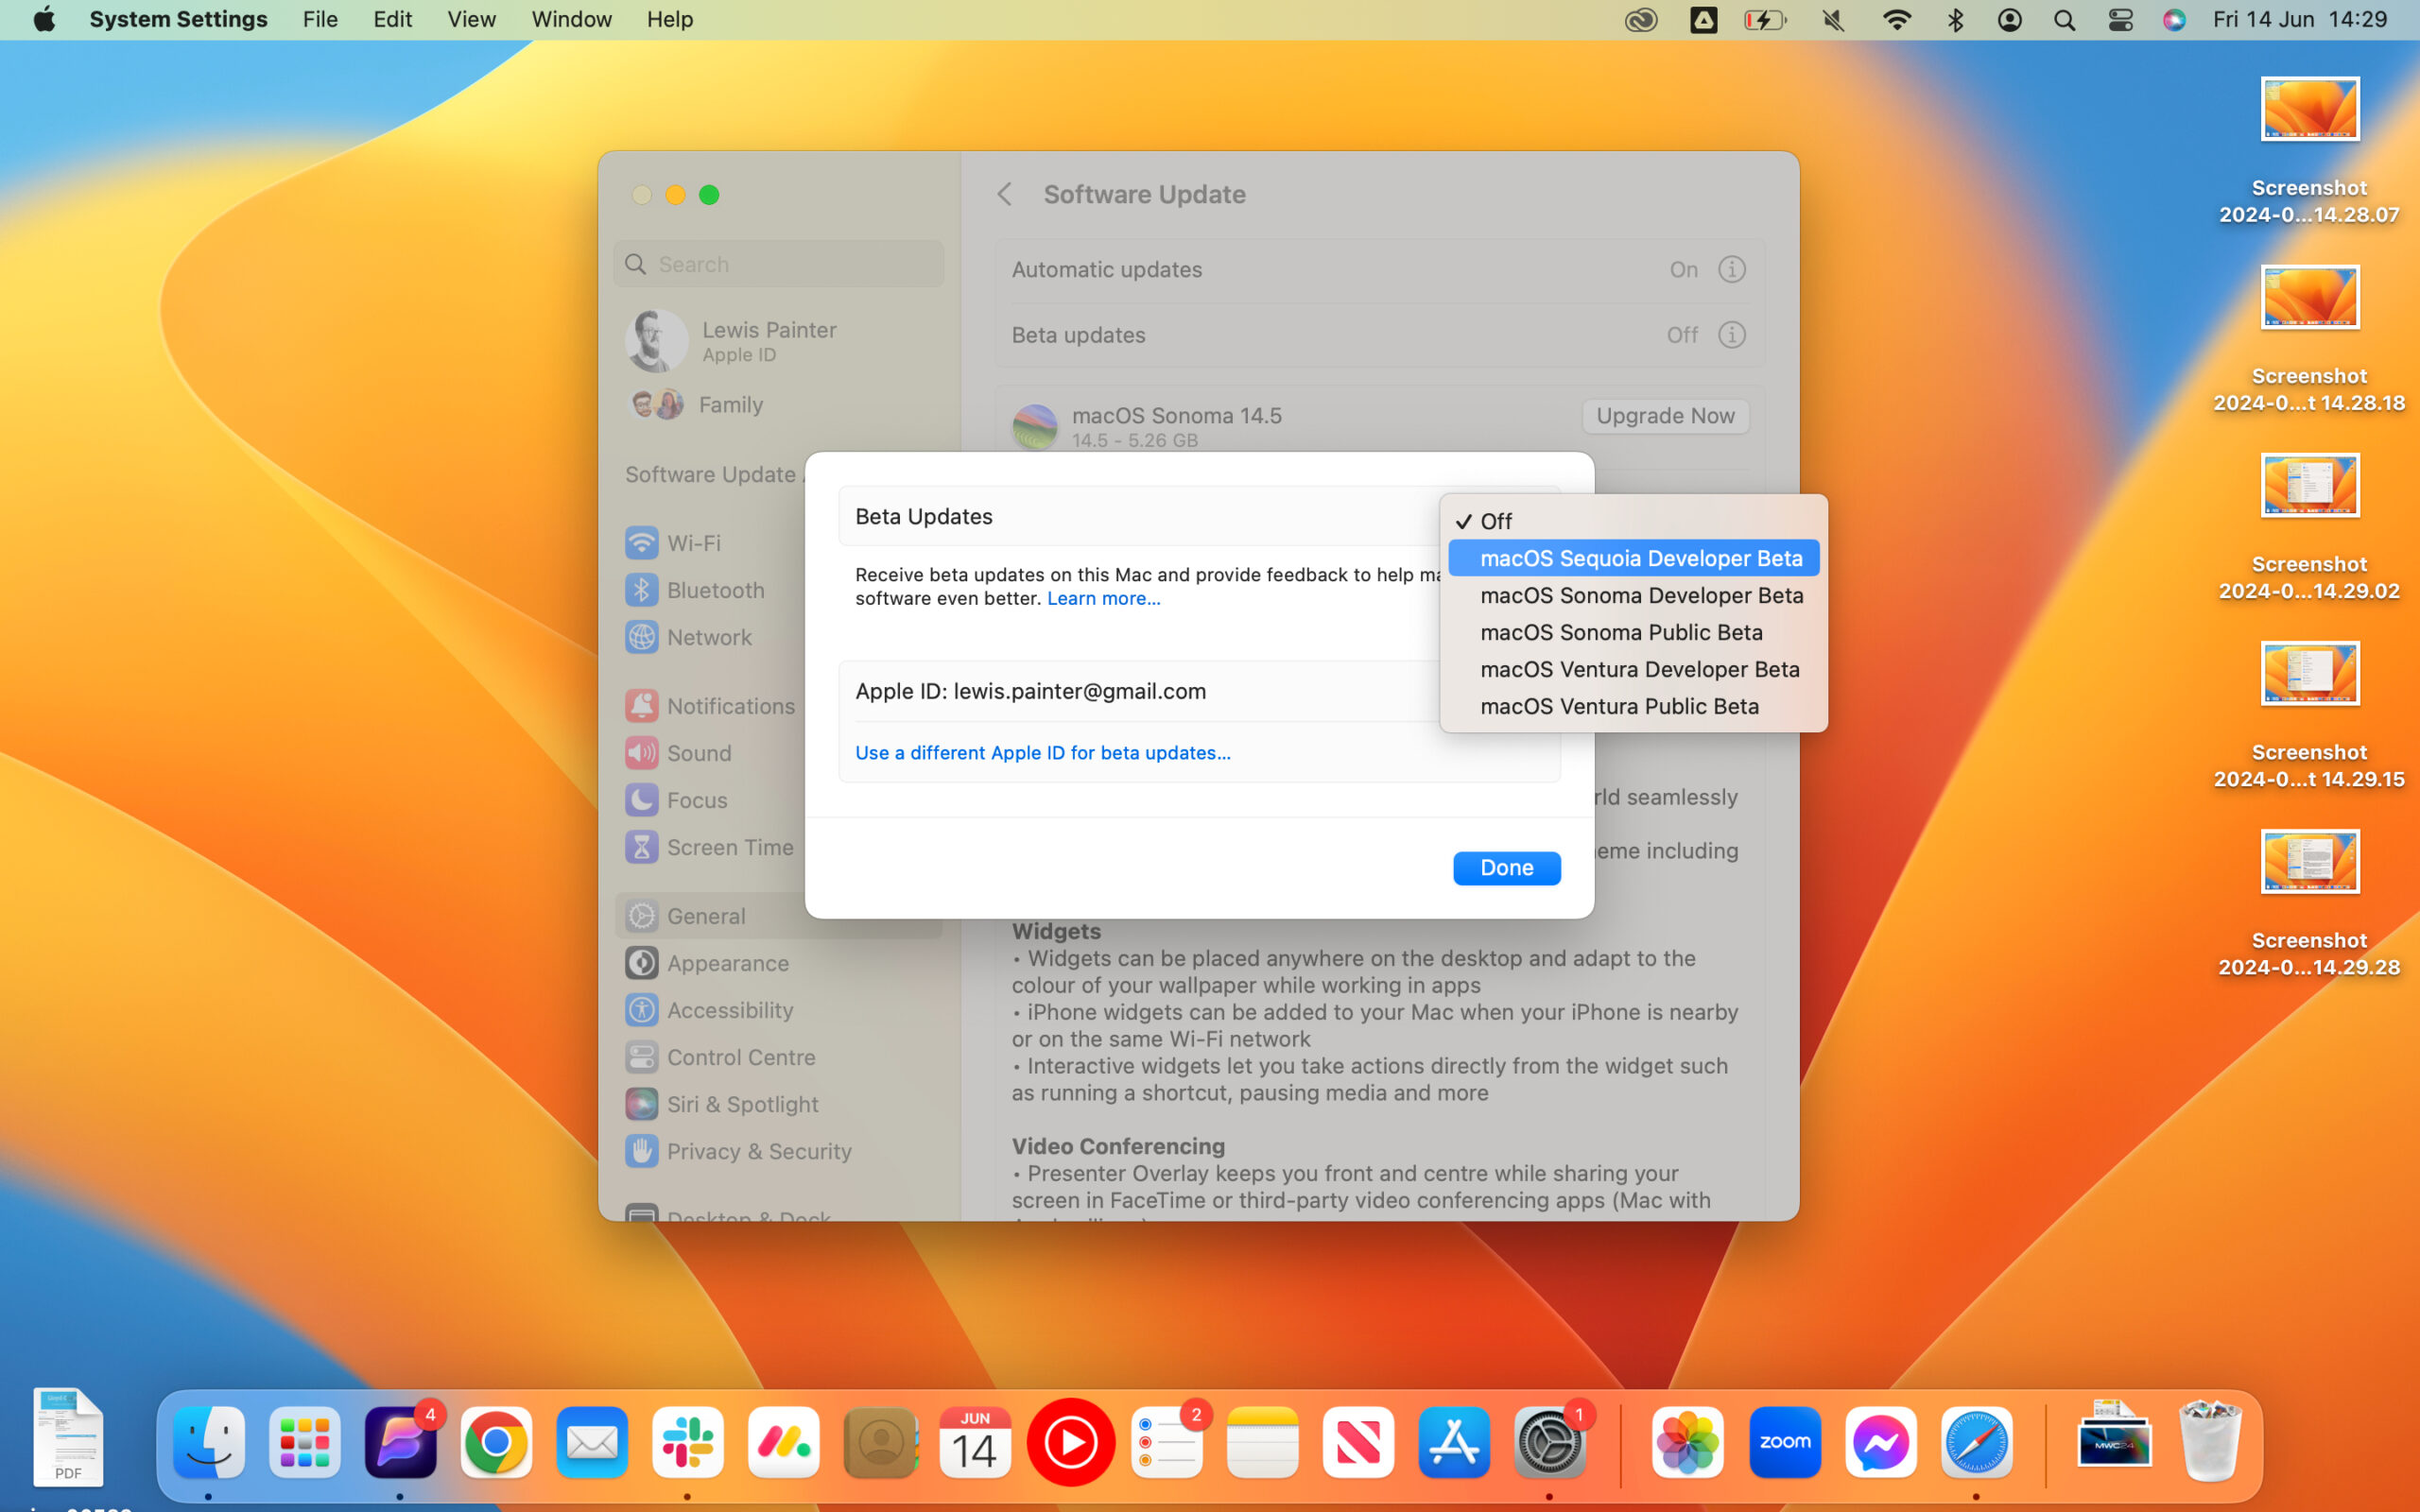Click the Done button
Screen dimensions: 2420x1512
[1506, 867]
